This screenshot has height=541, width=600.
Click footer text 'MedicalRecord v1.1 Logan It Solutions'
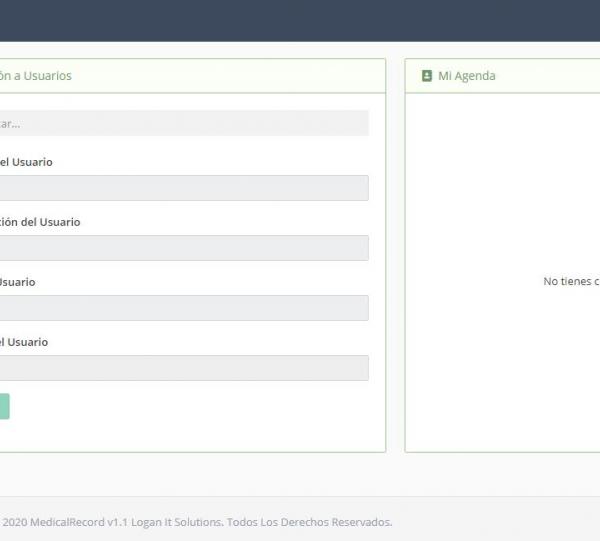pyautogui.click(x=126, y=522)
